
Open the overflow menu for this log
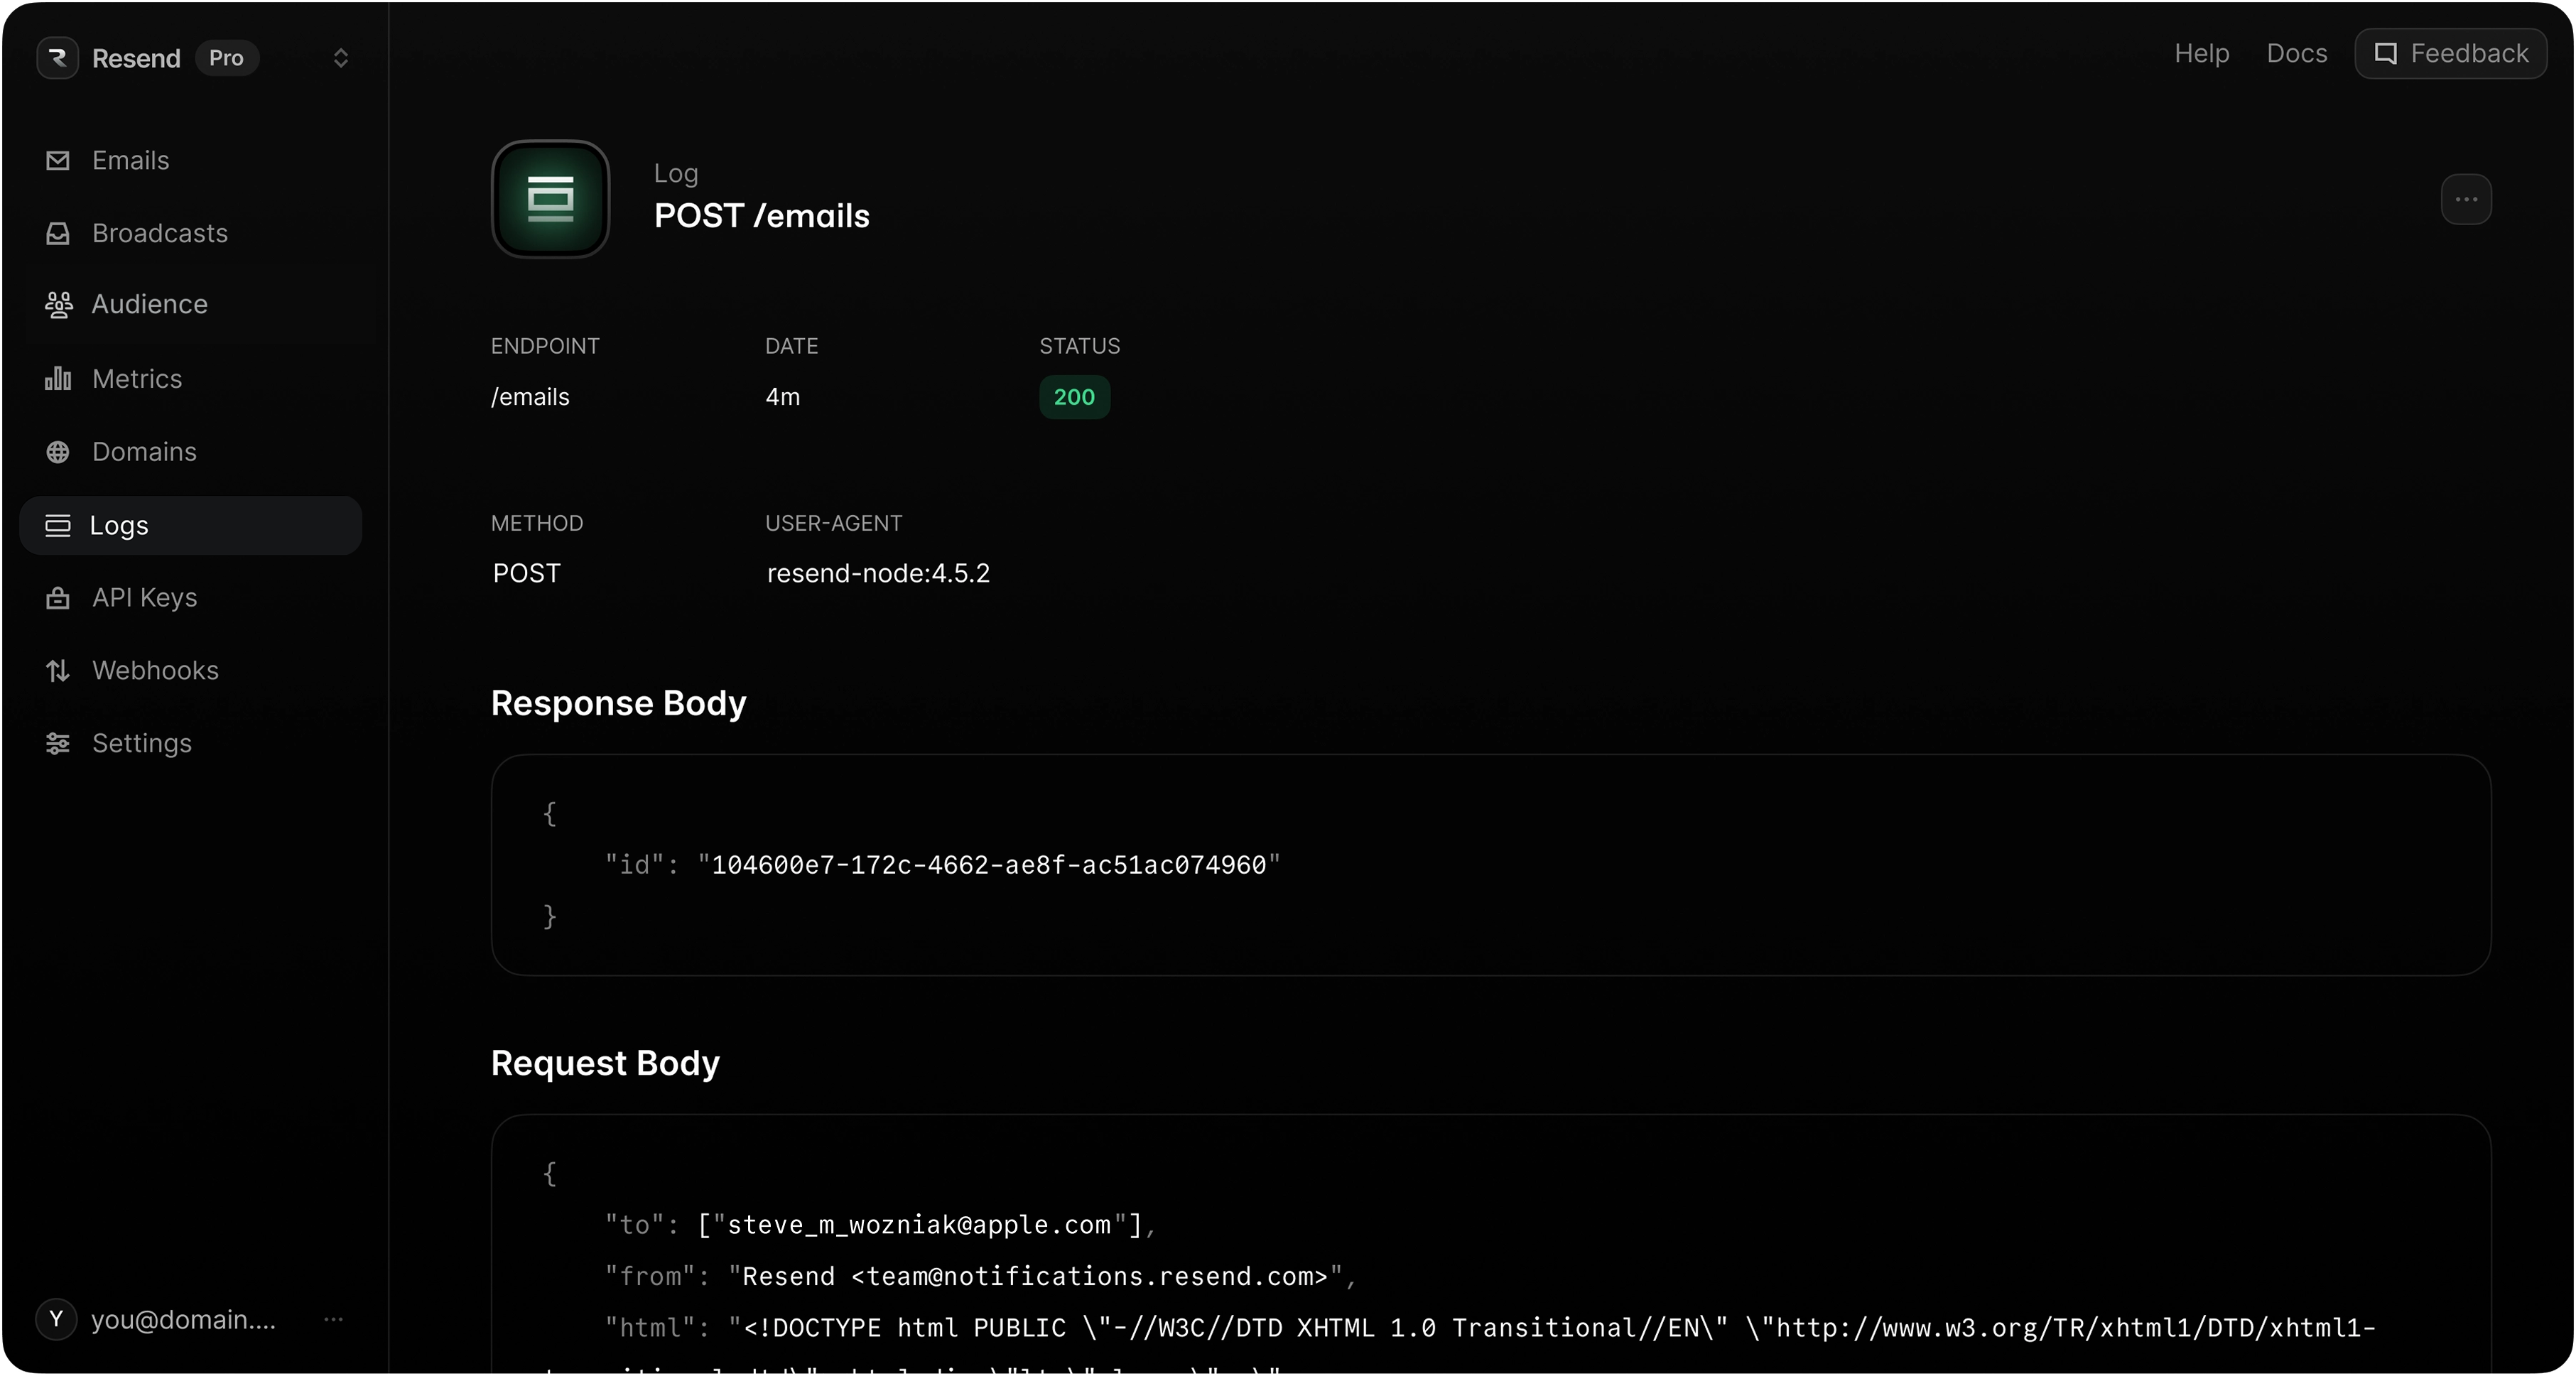click(x=2466, y=199)
